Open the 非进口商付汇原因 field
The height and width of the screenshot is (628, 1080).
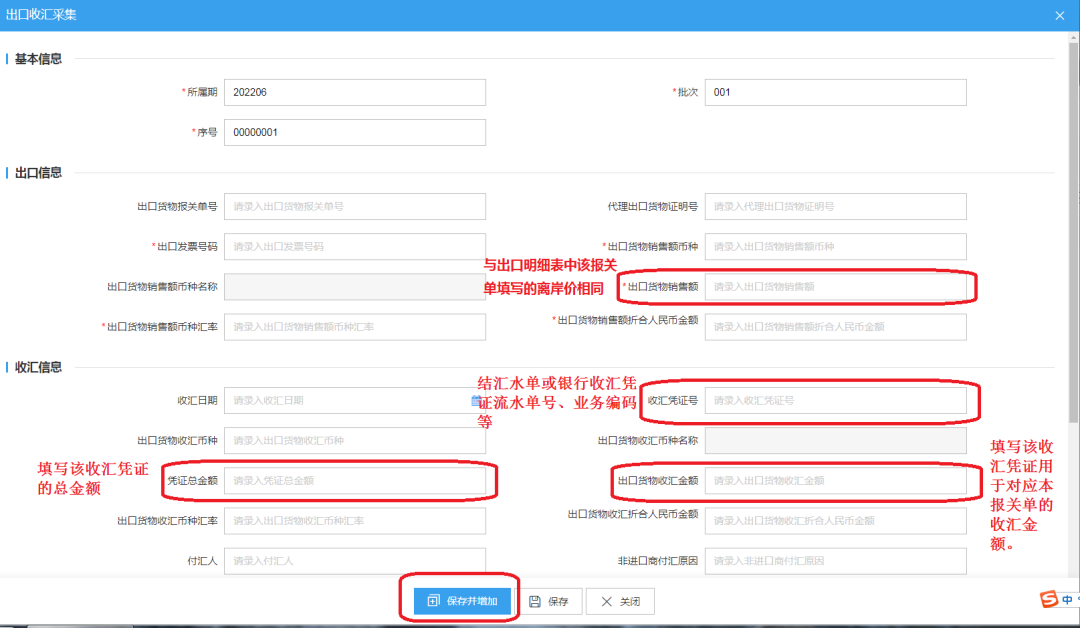(835, 561)
